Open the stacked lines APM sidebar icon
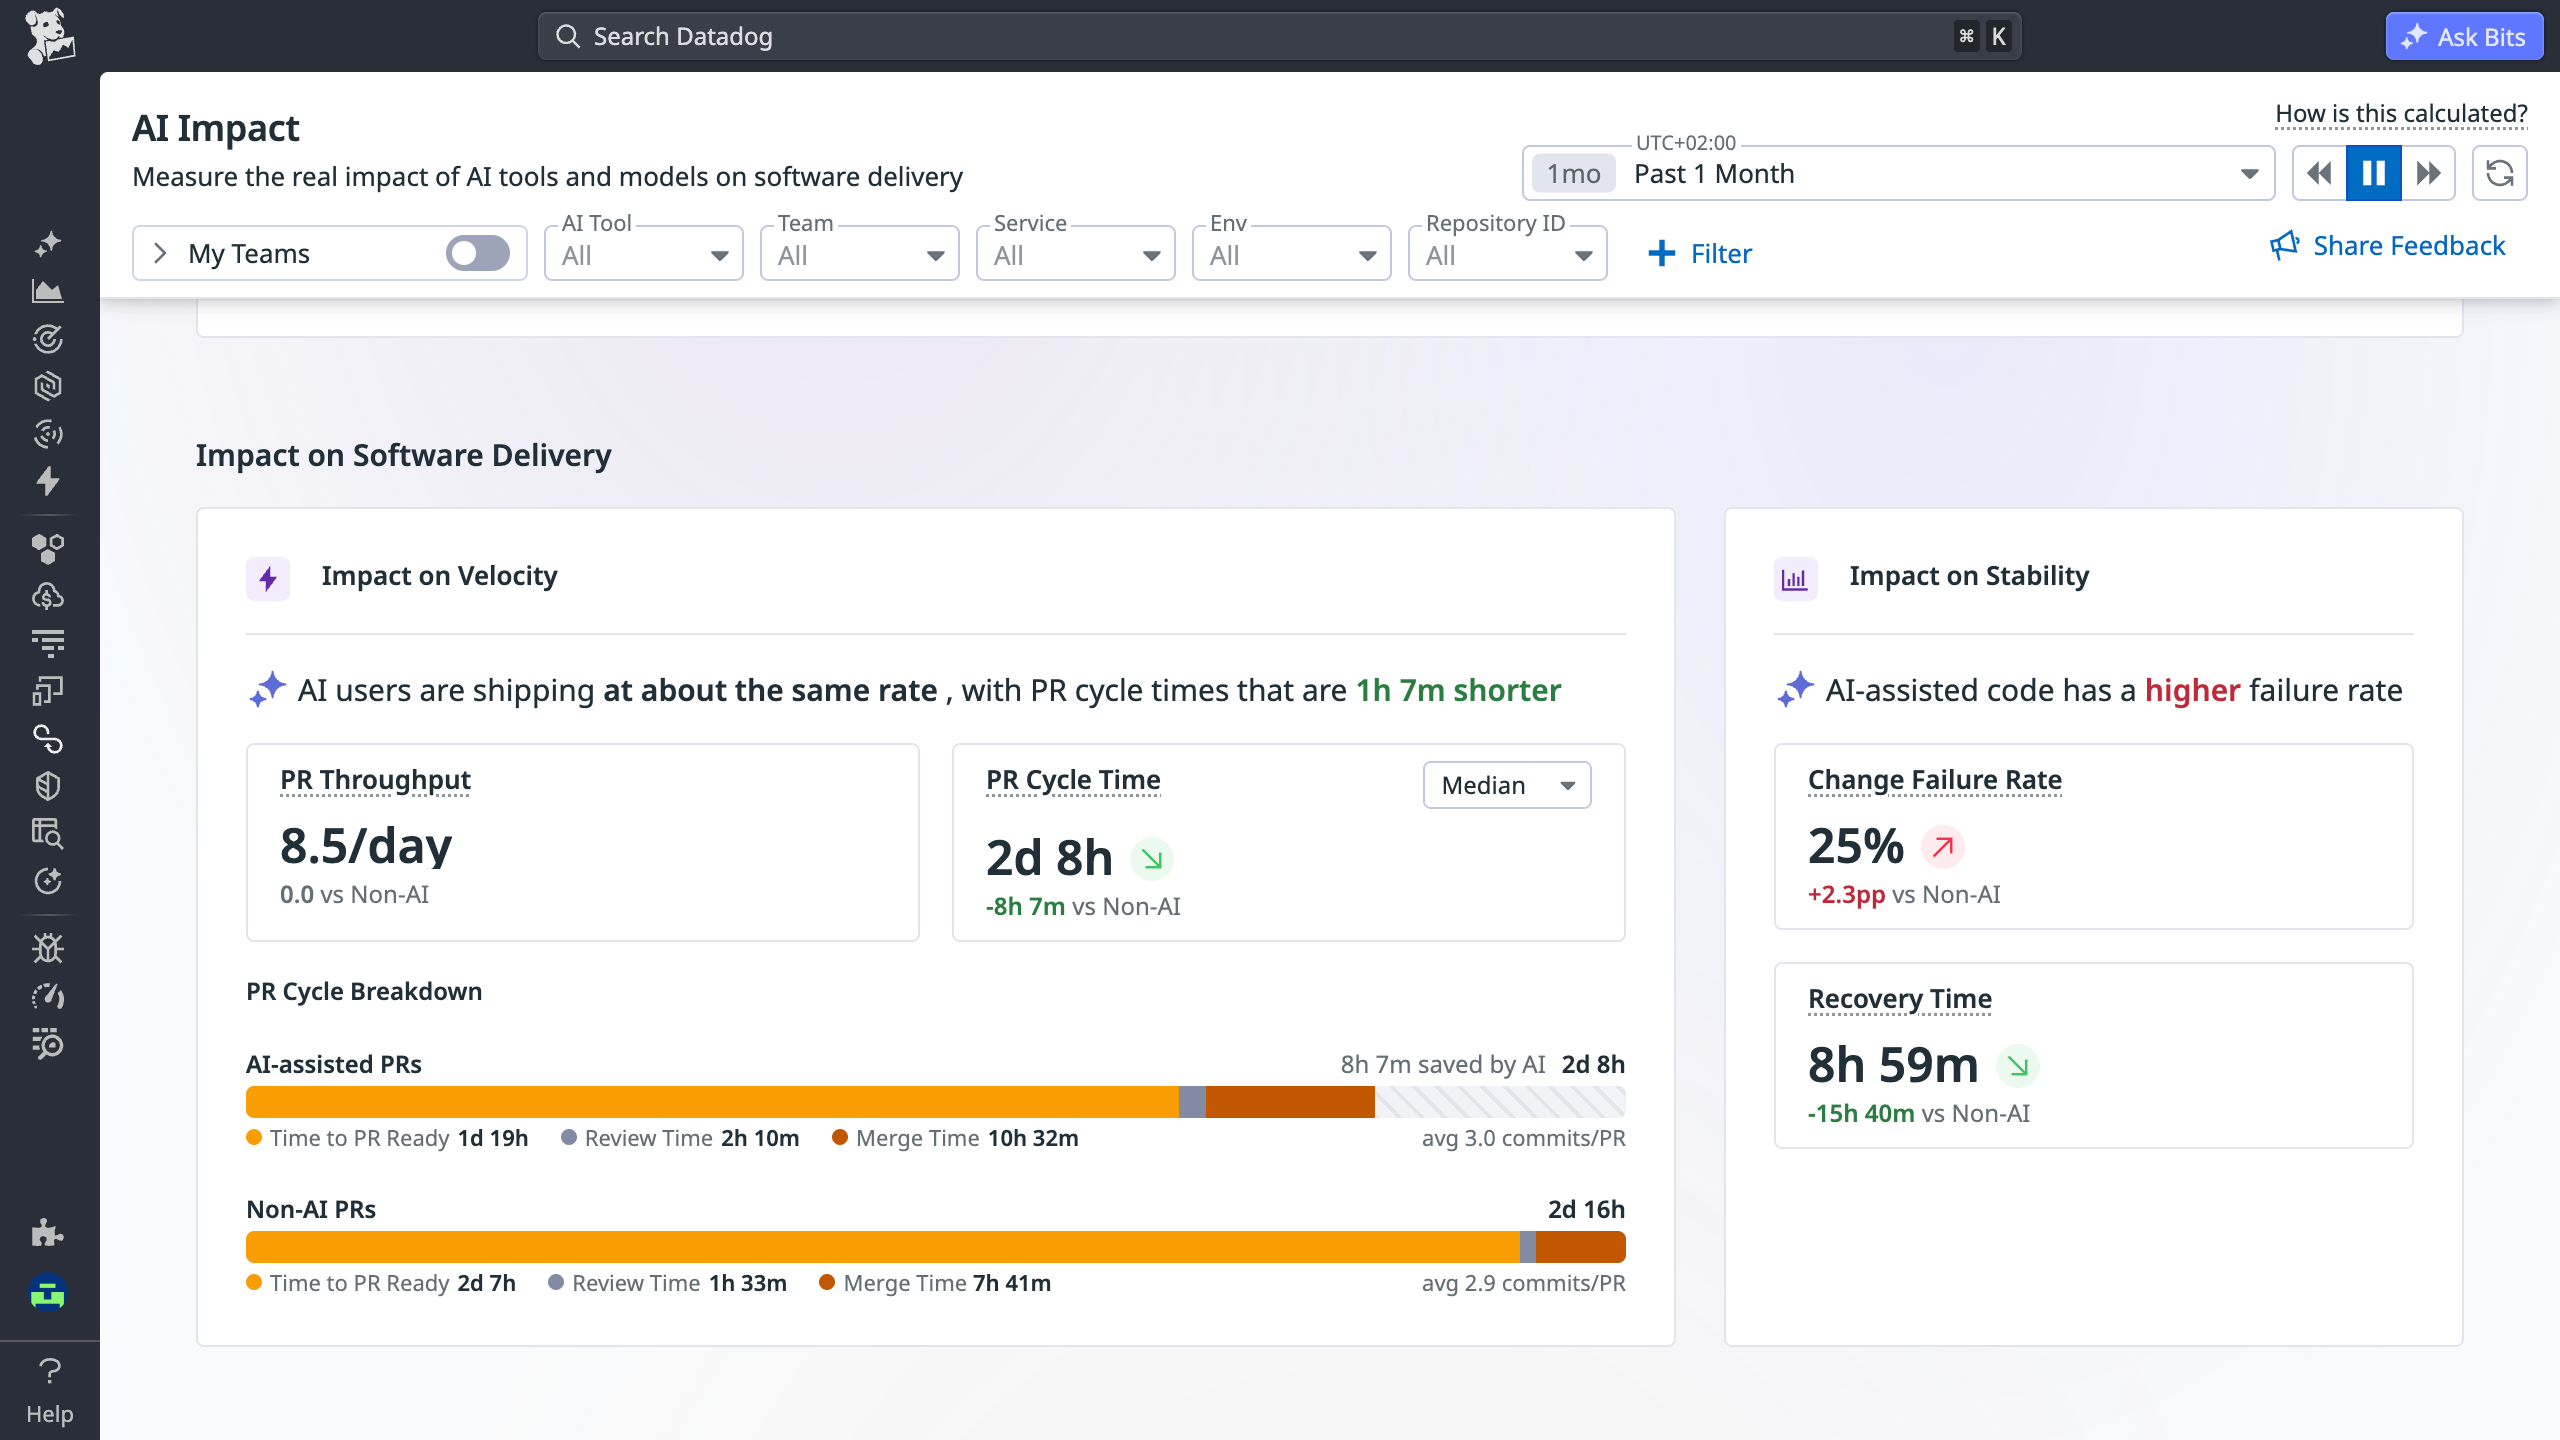 (48, 643)
